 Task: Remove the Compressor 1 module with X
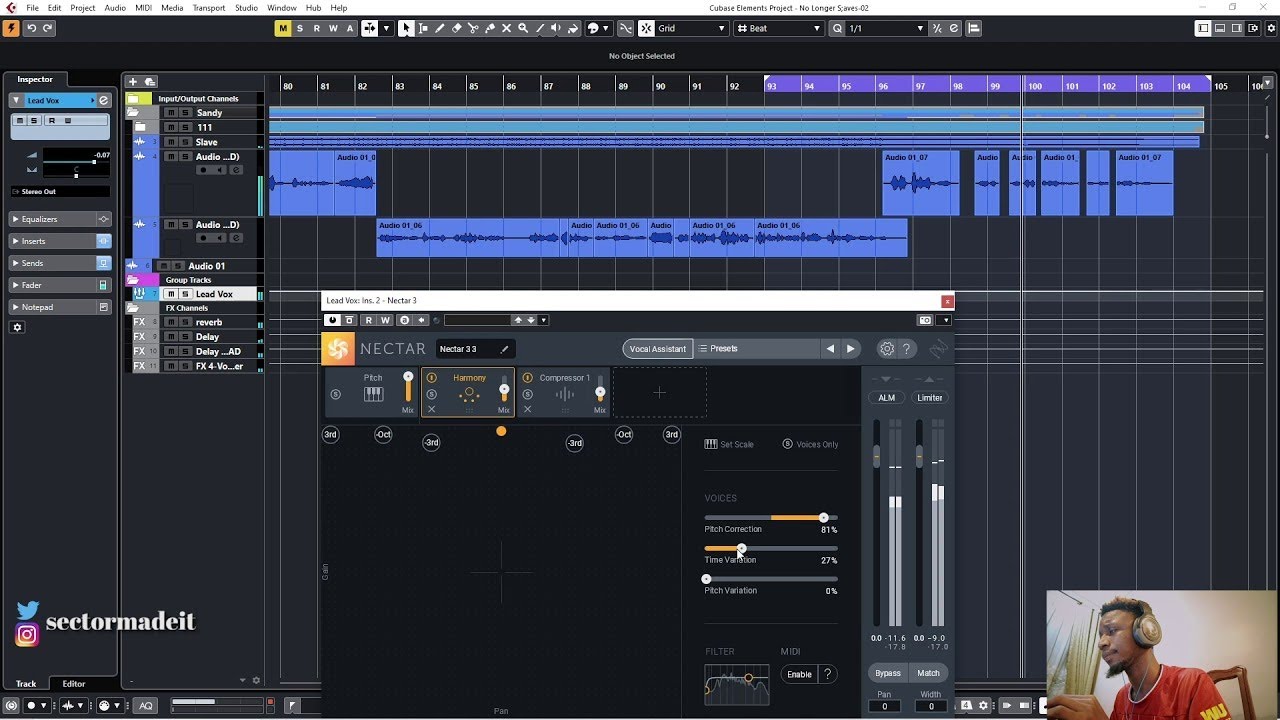528,409
